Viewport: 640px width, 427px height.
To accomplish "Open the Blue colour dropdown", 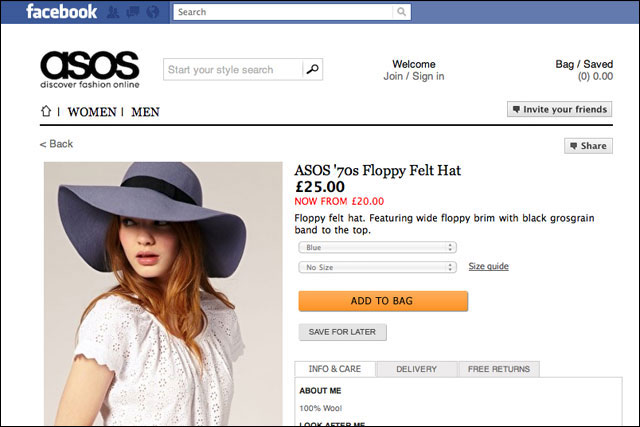I will point(378,247).
